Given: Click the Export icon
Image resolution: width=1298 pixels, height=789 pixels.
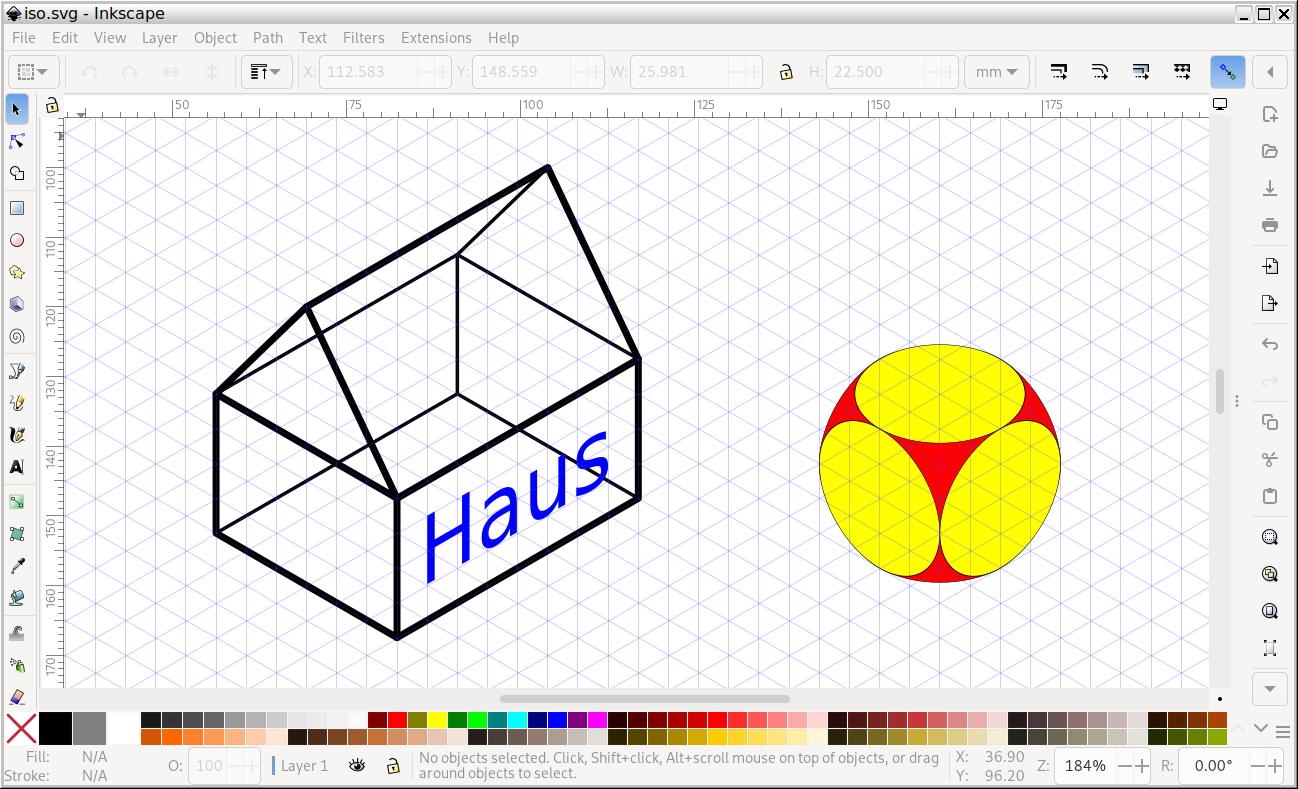Looking at the screenshot, I should coord(1270,303).
